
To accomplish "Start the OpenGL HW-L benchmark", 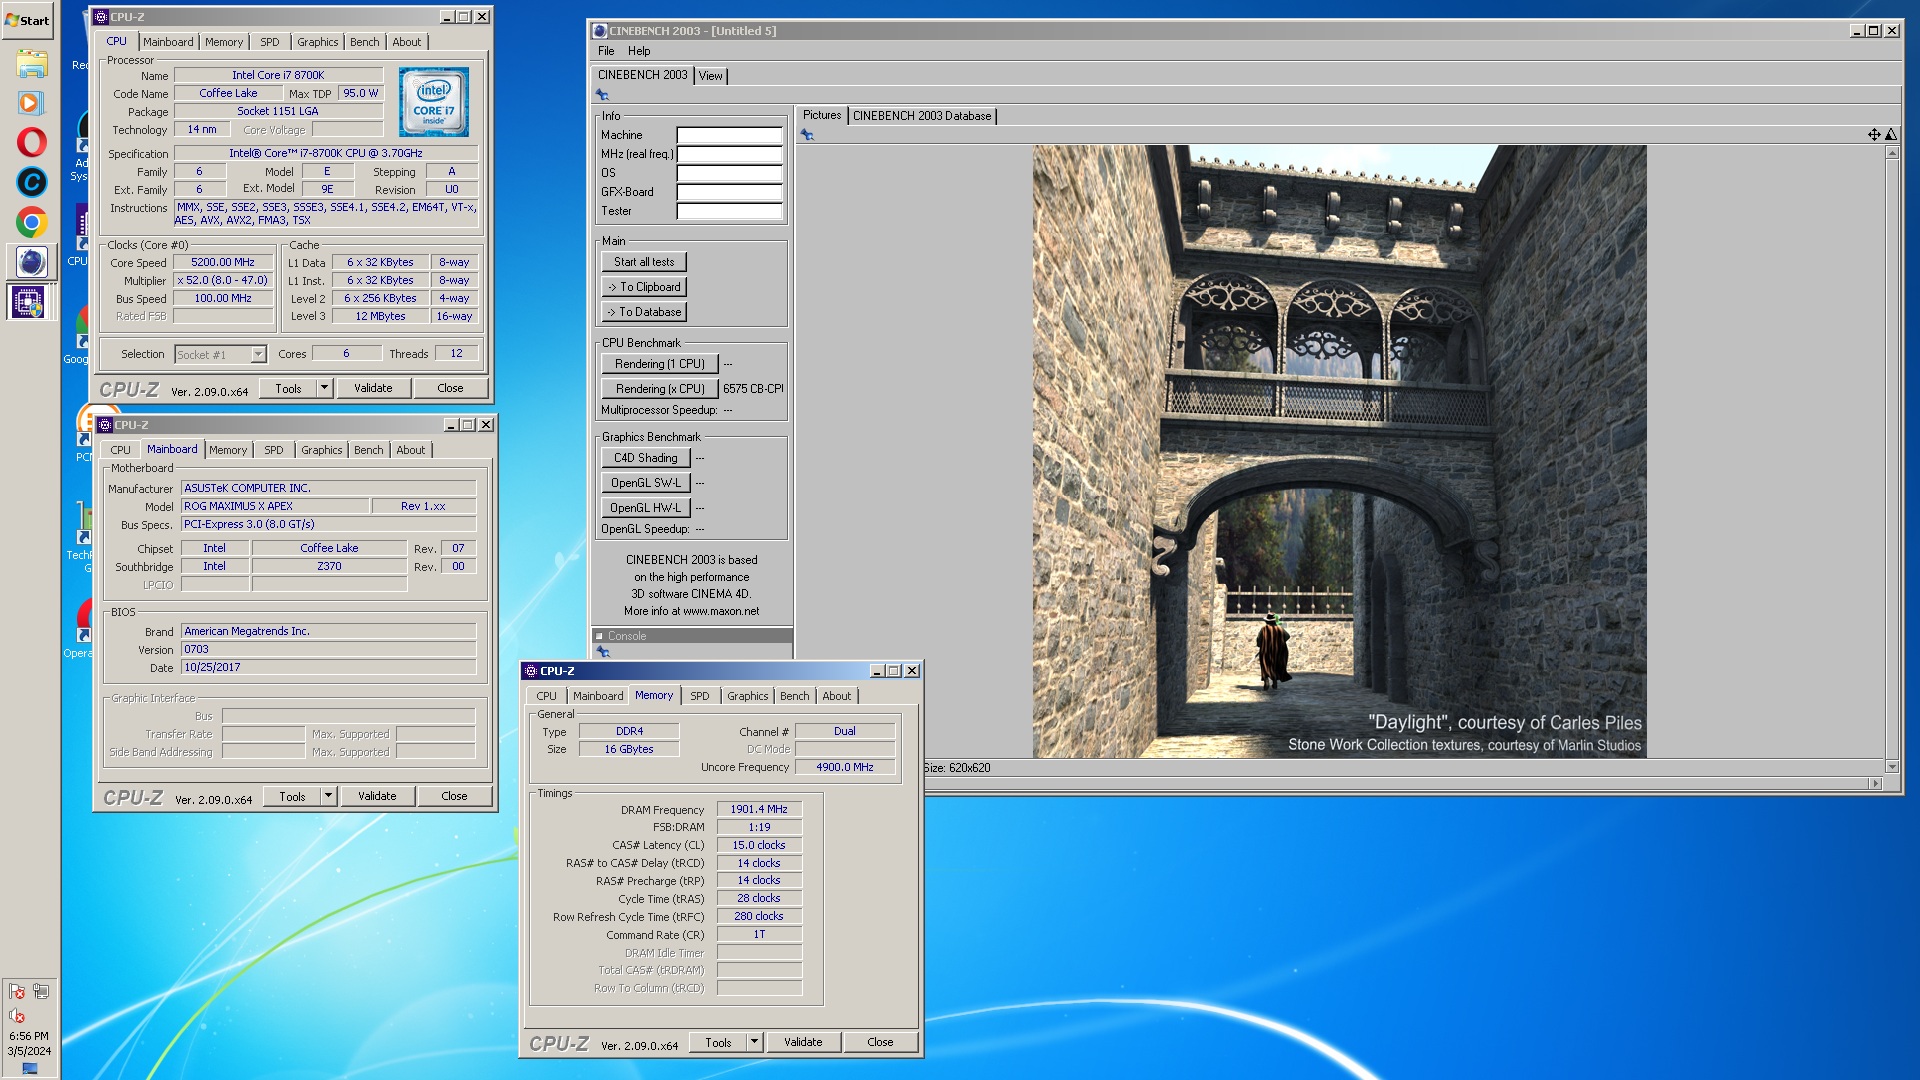I will (x=646, y=508).
